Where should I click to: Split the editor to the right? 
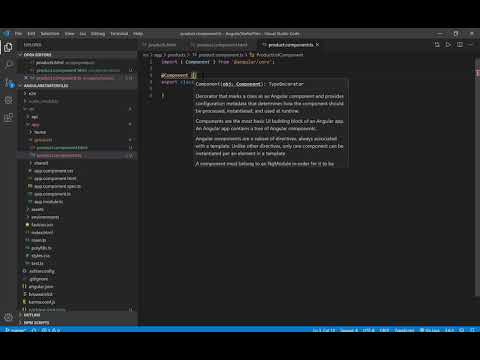pos(460,45)
